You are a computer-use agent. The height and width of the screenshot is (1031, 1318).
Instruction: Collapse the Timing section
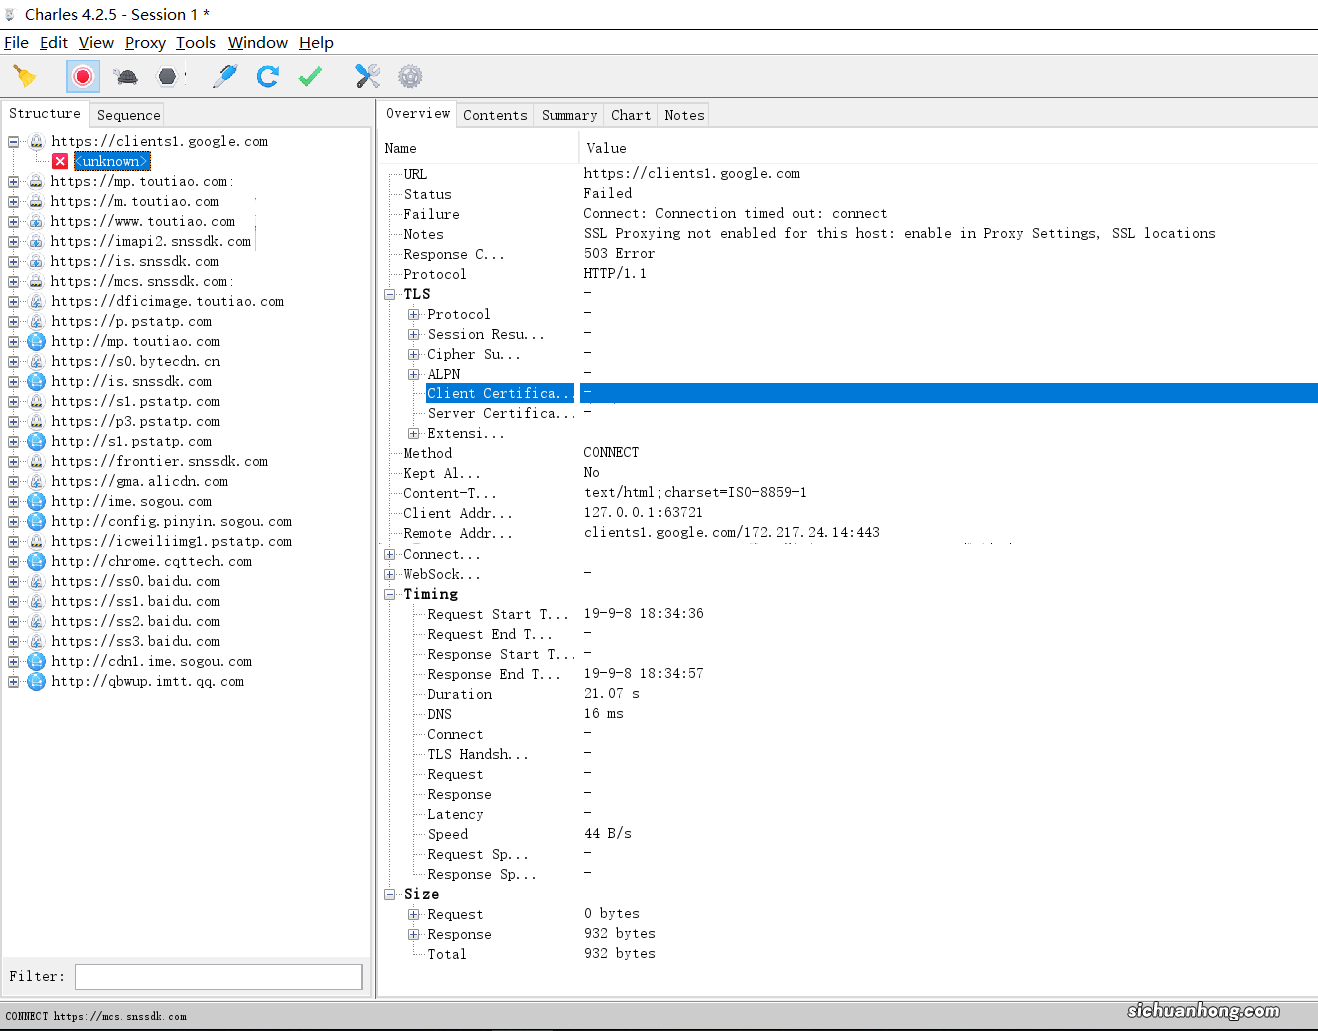(x=390, y=594)
